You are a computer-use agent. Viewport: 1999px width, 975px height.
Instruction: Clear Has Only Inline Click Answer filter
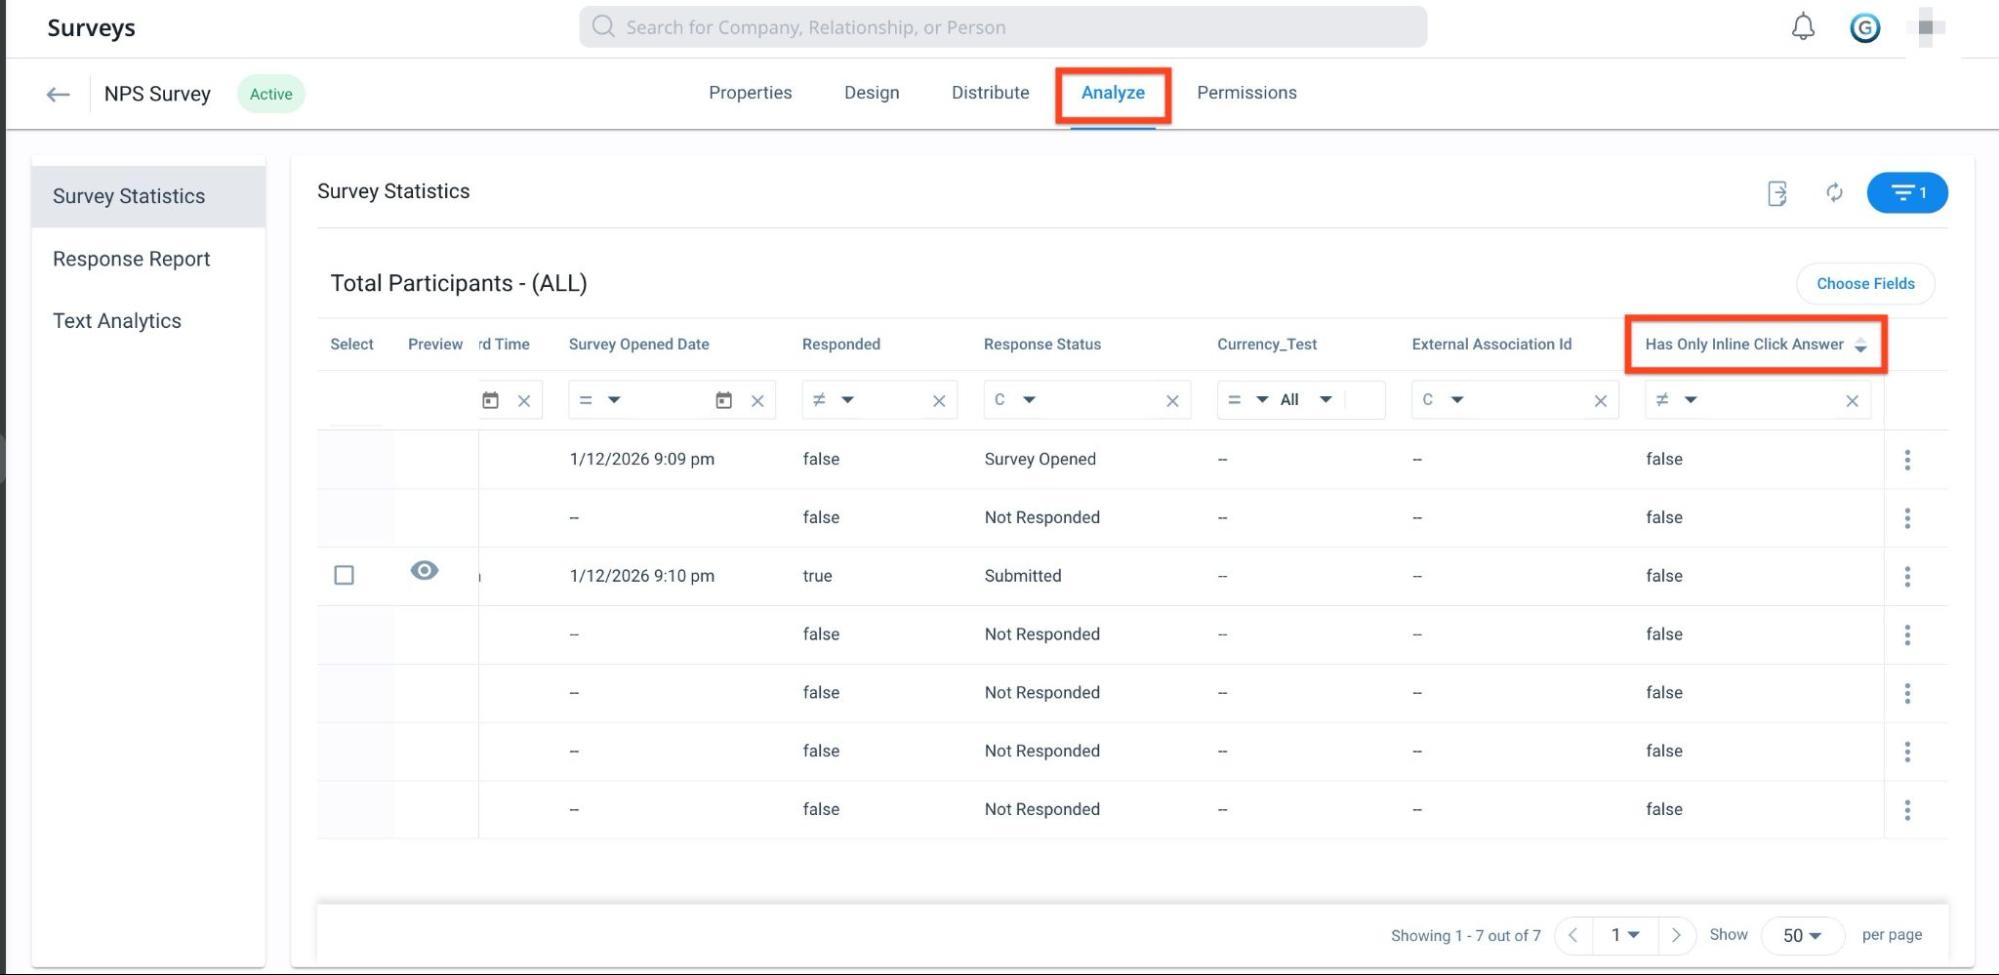[x=1852, y=401]
